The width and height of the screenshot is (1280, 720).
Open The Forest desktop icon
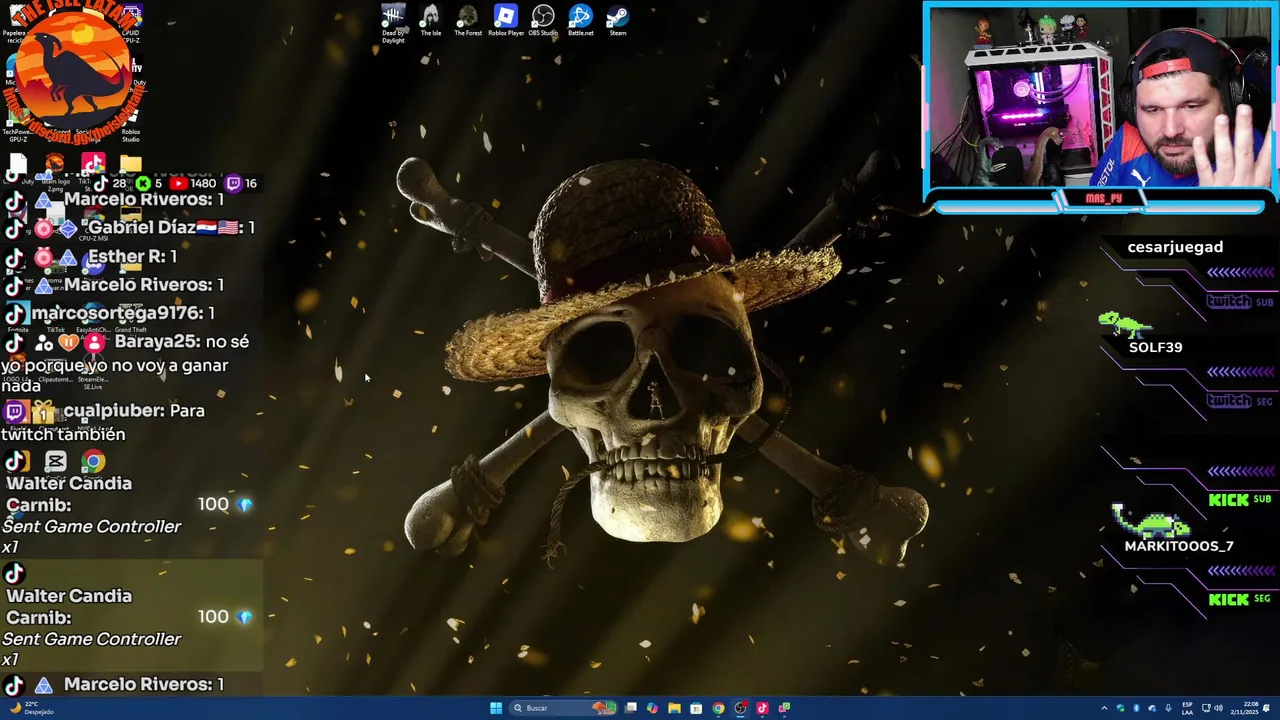[467, 22]
